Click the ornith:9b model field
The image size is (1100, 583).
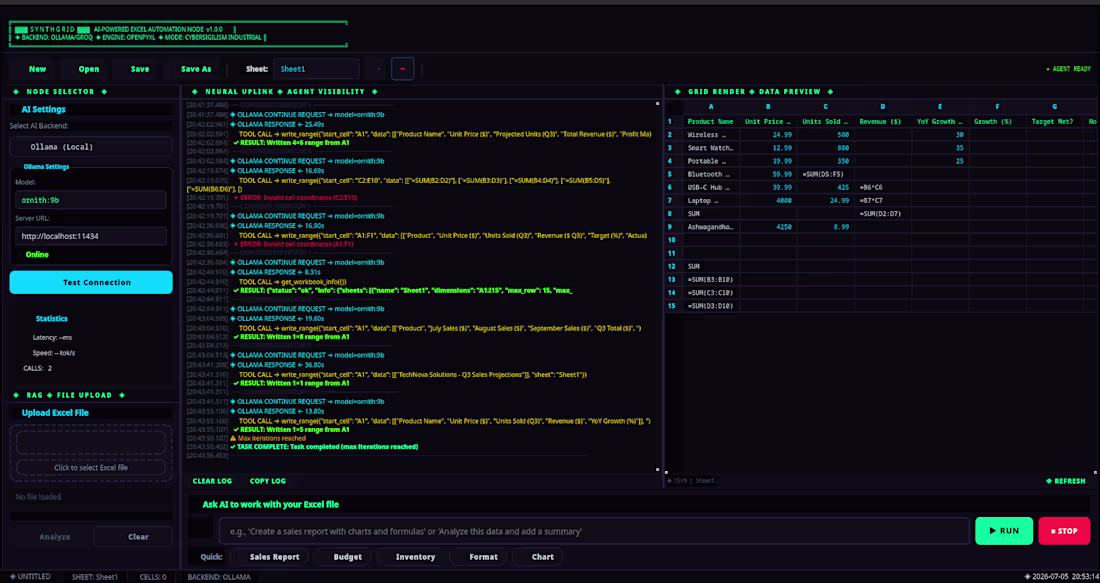point(91,200)
